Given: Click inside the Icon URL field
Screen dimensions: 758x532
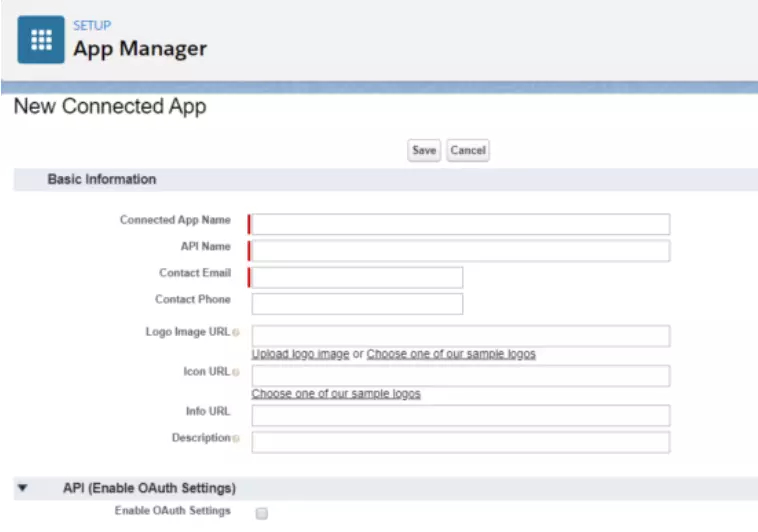Looking at the screenshot, I should point(460,376).
